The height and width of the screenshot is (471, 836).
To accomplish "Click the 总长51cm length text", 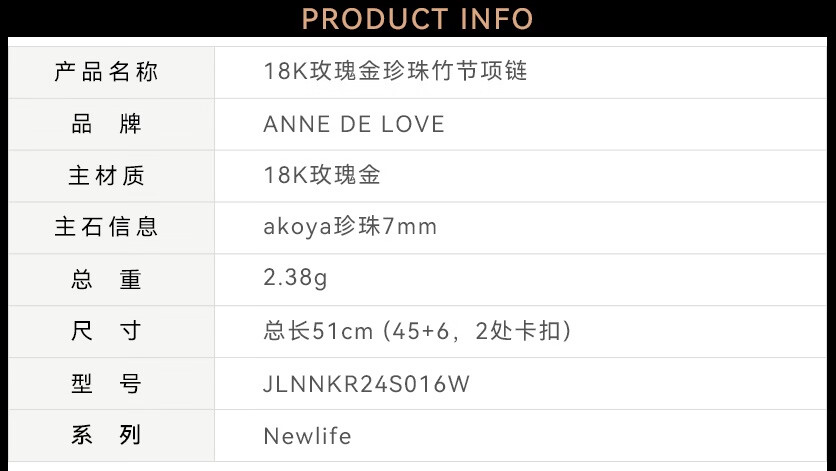I will coord(318,331).
